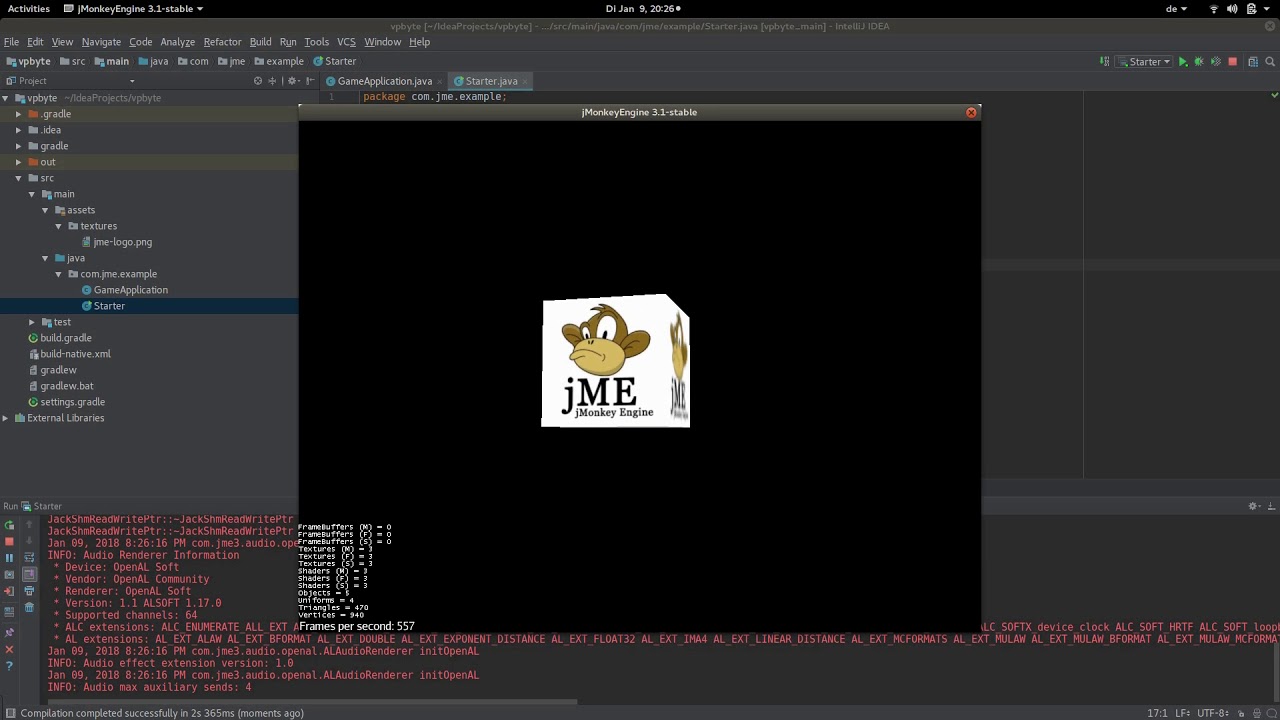1280x720 pixels.
Task: Run the Starter configuration with green play icon
Action: 1183,61
